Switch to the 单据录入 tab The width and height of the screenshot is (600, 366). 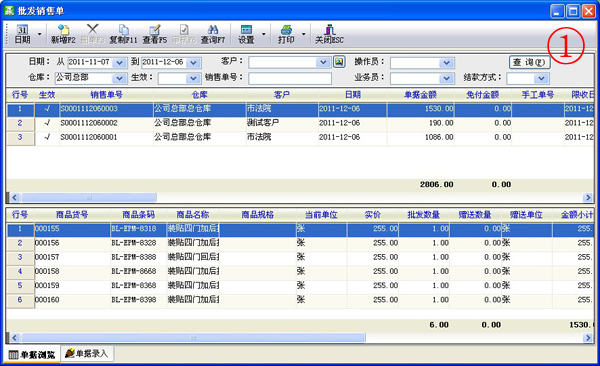(87, 353)
